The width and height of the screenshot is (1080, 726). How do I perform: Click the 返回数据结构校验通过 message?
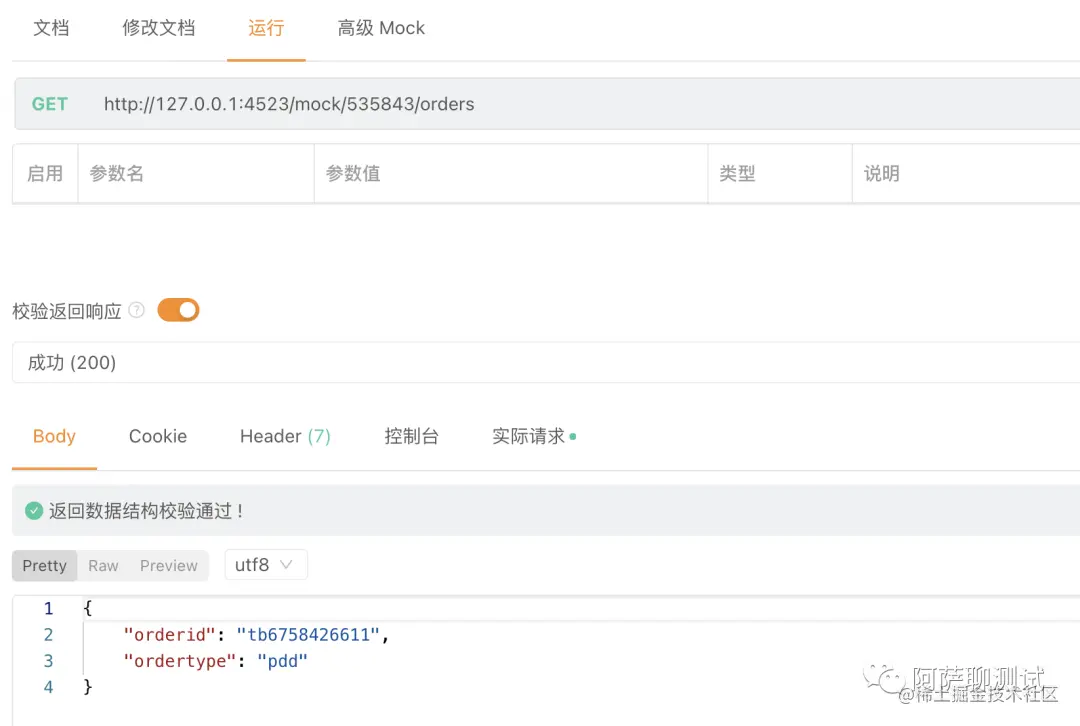click(x=146, y=510)
